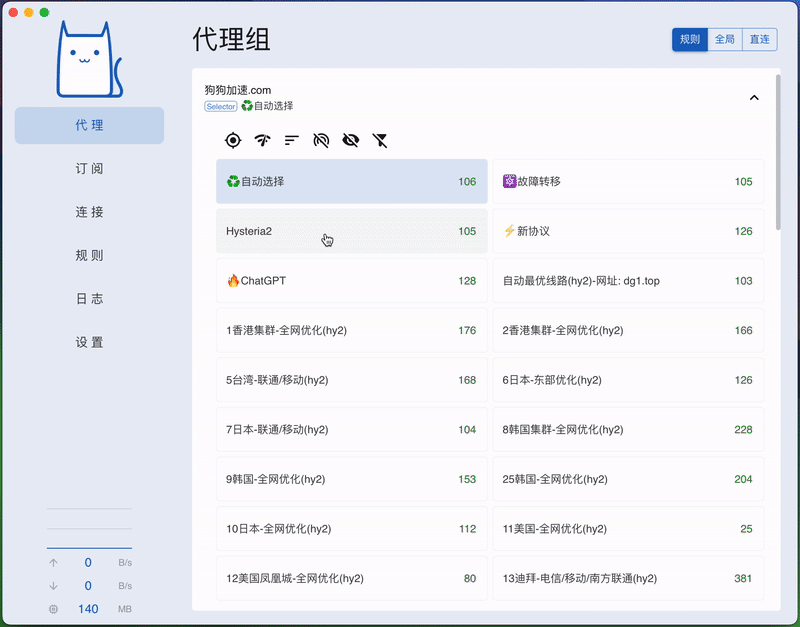Select the 11美国-全网优化(hy2) node
This screenshot has width=800, height=627.
pyautogui.click(x=628, y=529)
